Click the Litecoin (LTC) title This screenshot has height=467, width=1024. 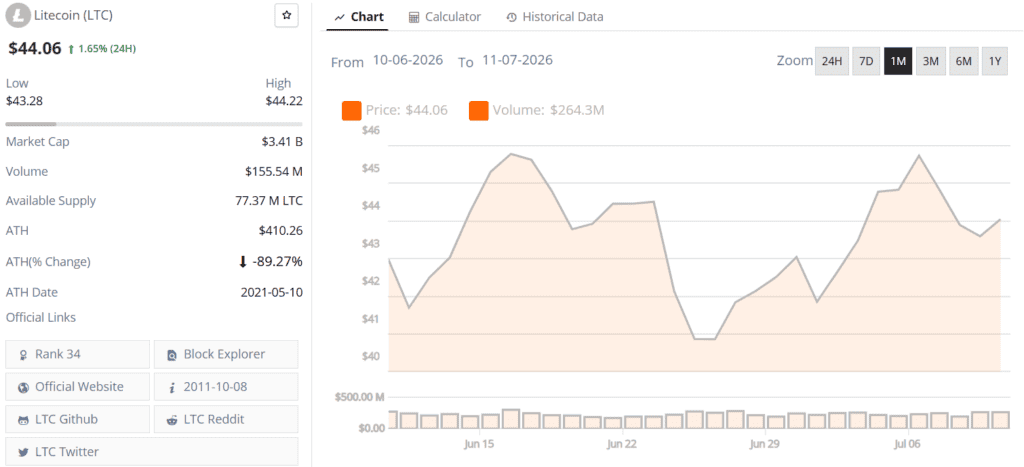click(73, 16)
